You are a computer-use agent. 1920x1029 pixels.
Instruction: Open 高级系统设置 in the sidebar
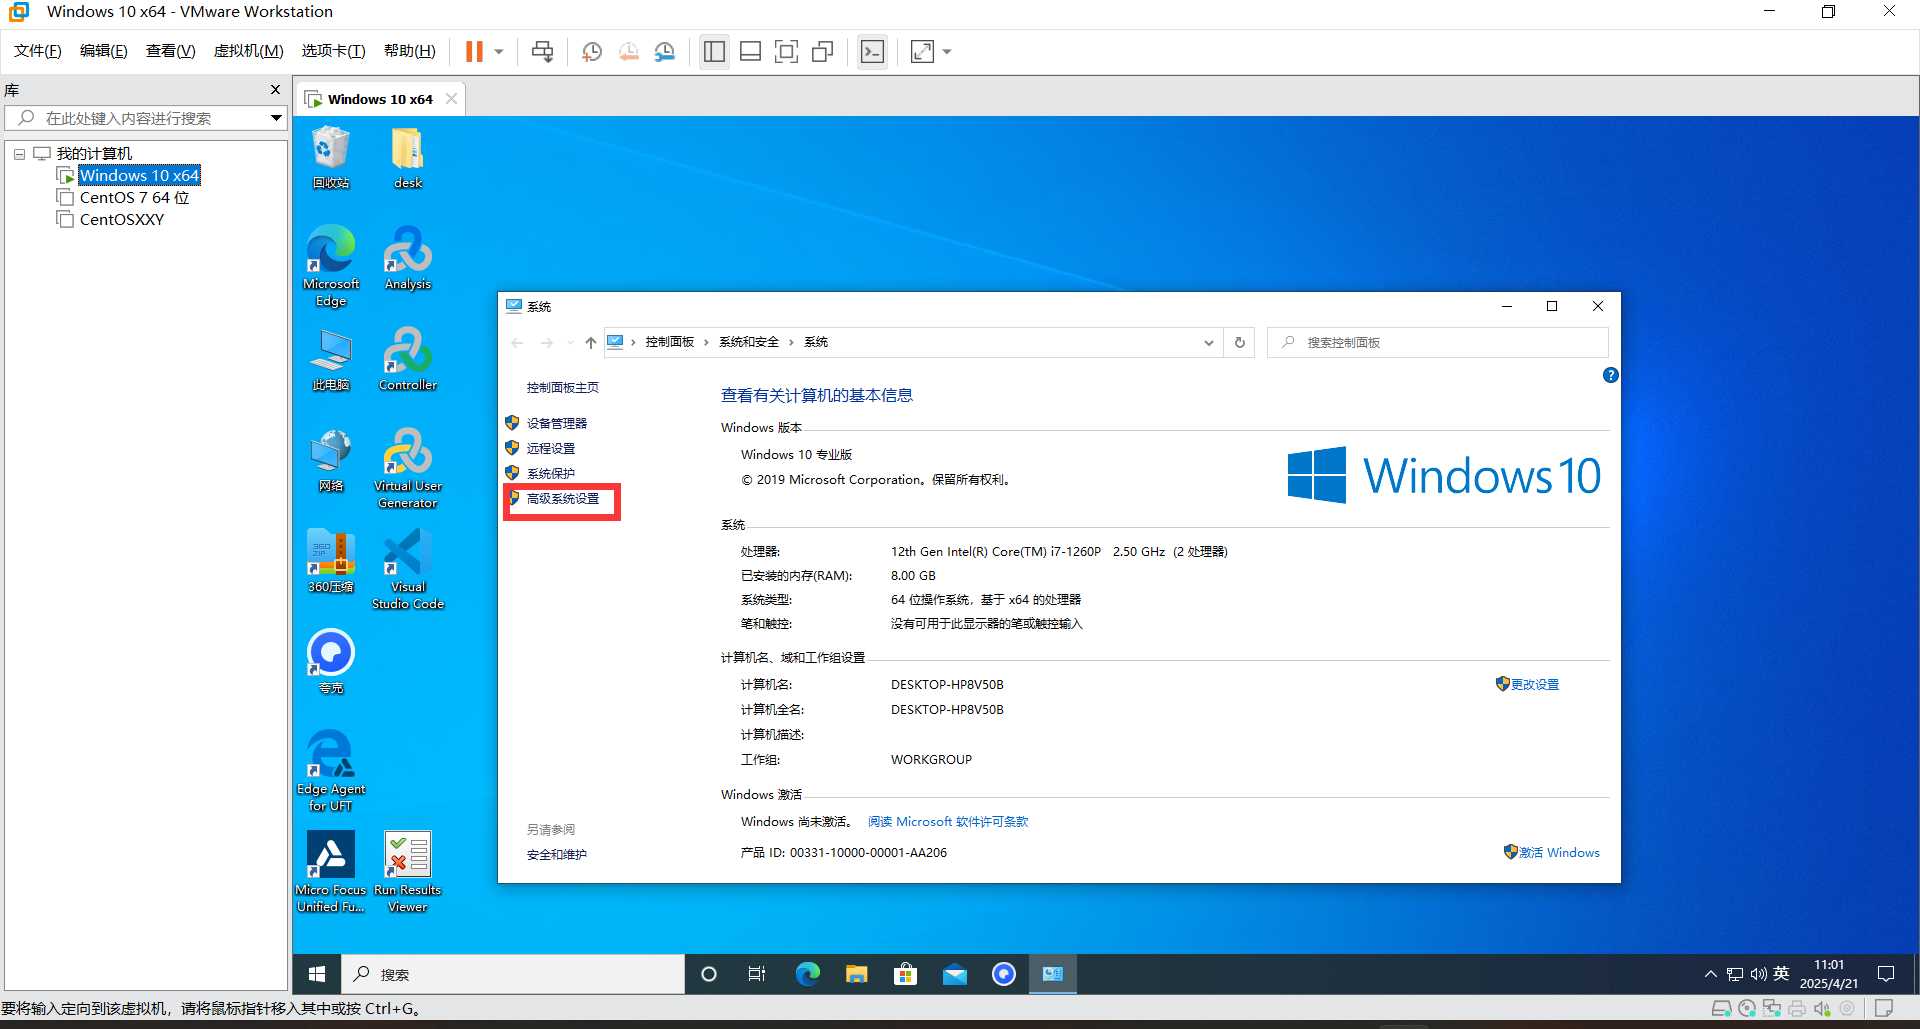563,499
